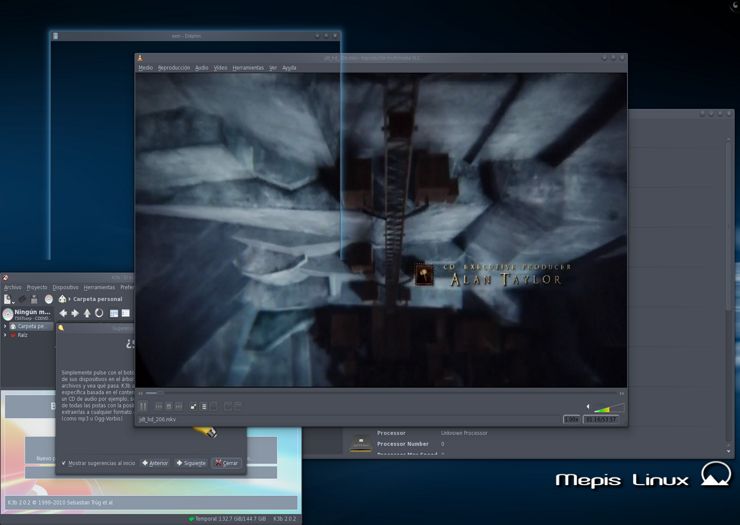
Task: Expand the Raíz tree node
Action: (x=5, y=335)
